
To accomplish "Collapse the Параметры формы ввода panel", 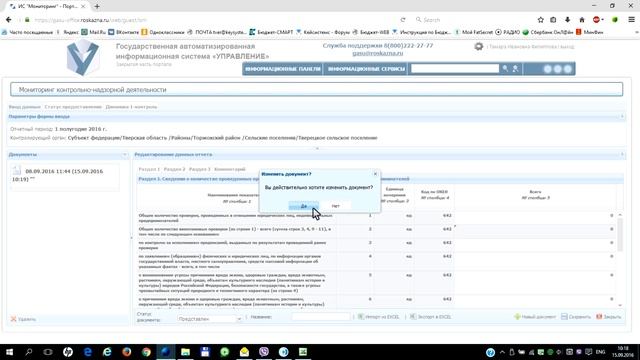I will [x=622, y=117].
